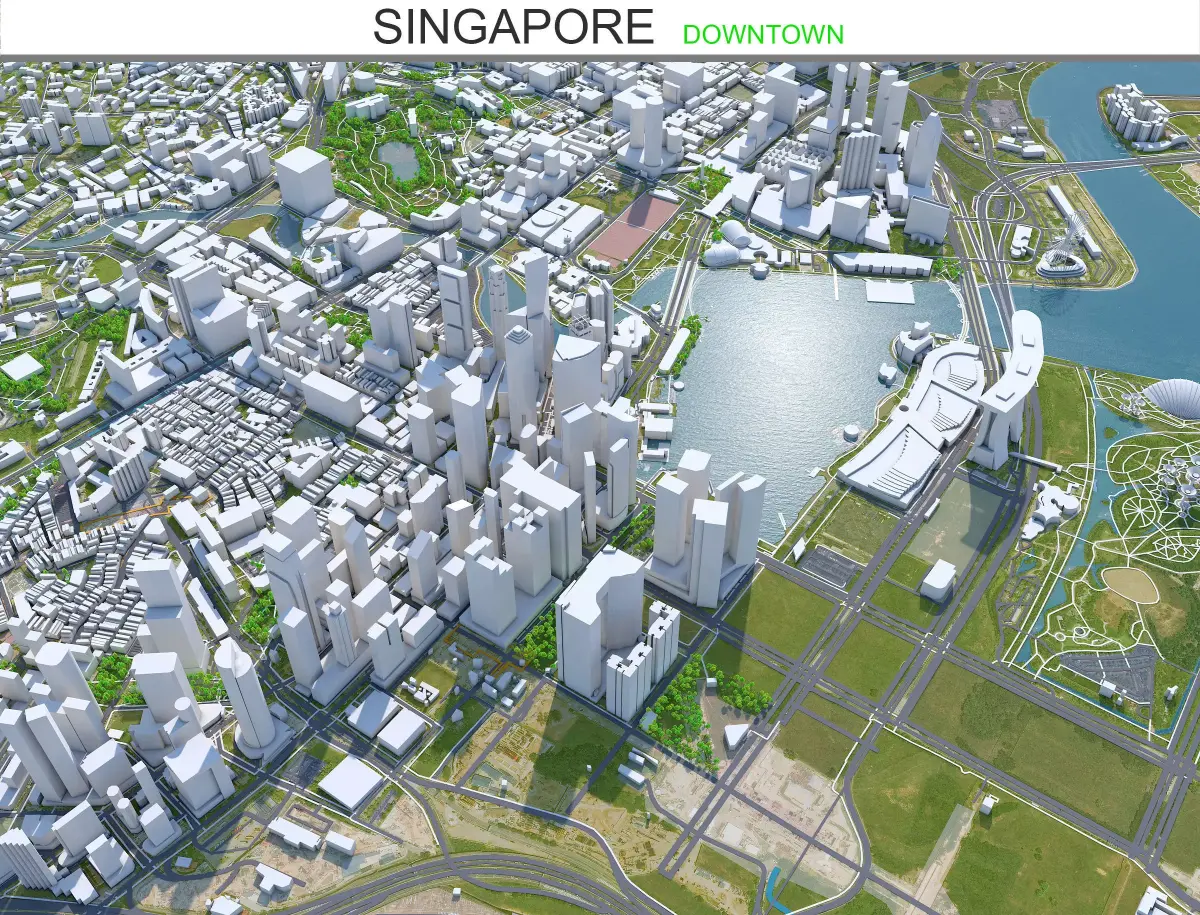Click the SINGAPORE title text
Image resolution: width=1200 pixels, height=915 pixels.
(513, 27)
